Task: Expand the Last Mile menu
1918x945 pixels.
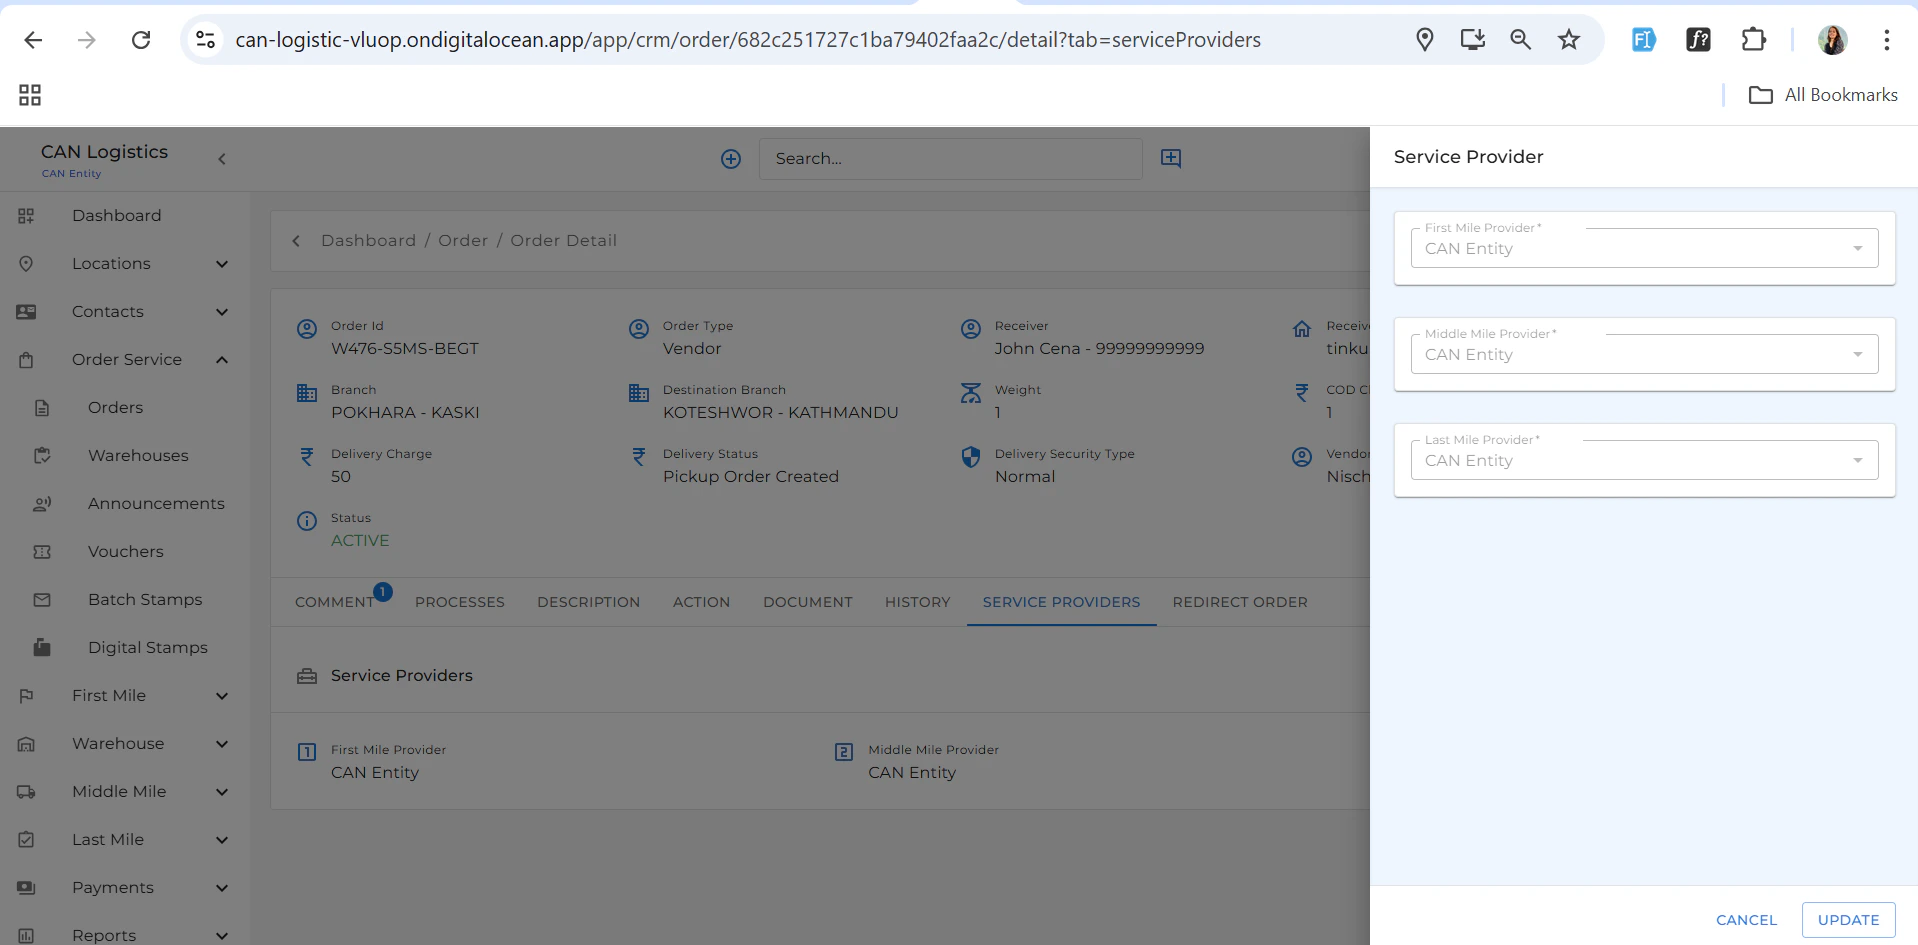Action: click(125, 840)
